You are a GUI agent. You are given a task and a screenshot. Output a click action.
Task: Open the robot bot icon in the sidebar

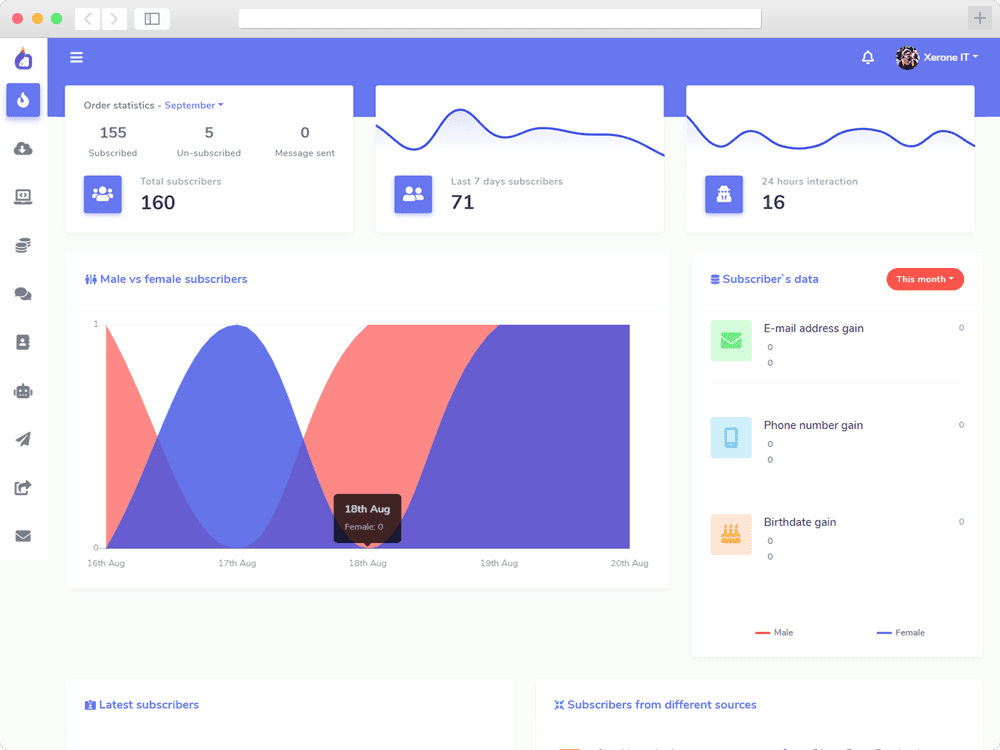tap(24, 391)
